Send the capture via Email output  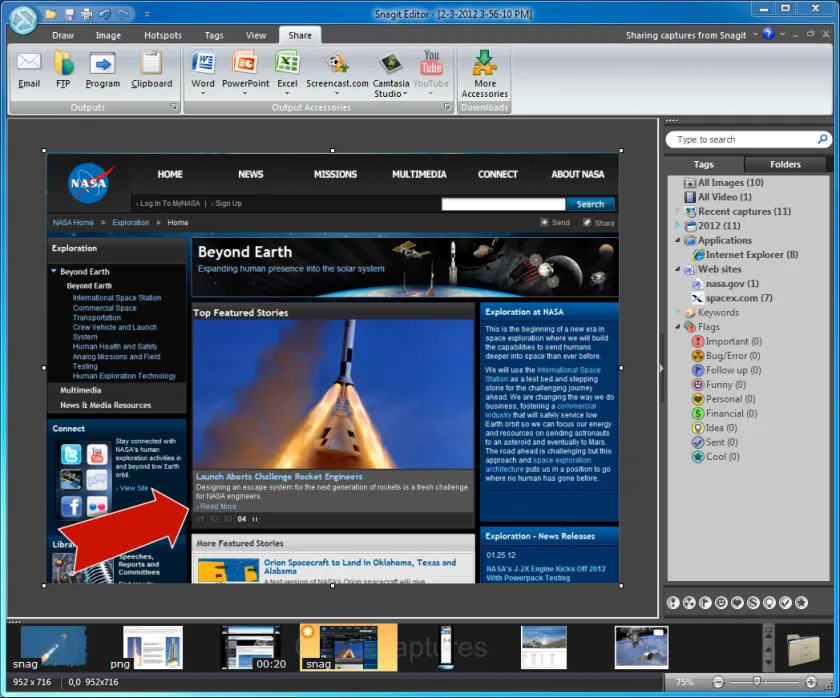pyautogui.click(x=29, y=70)
